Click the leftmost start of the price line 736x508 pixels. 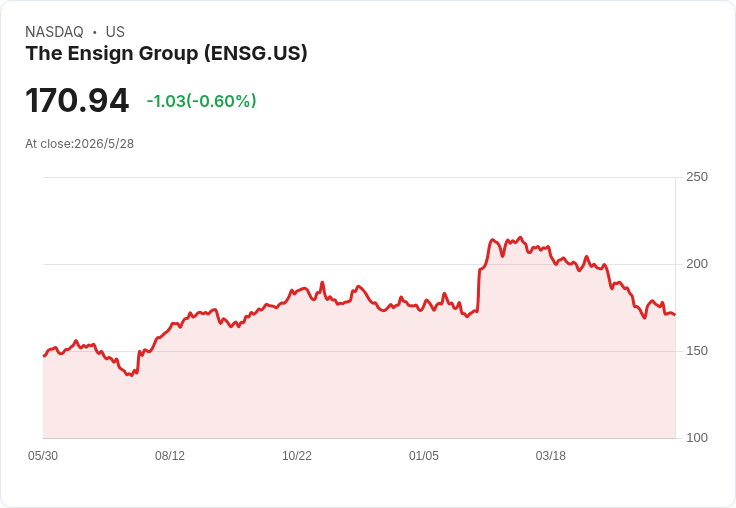pos(44,356)
